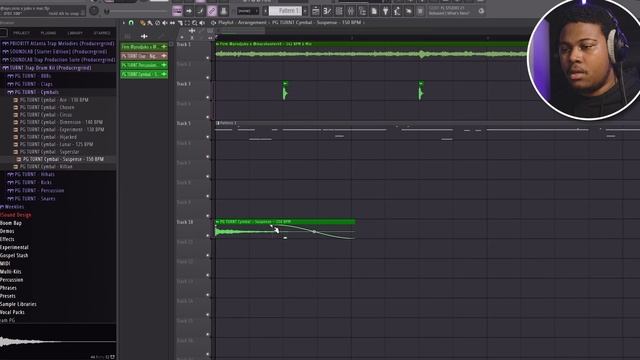Toggle the mute switch on Track 5
640x360 pixels.
click(x=208, y=137)
